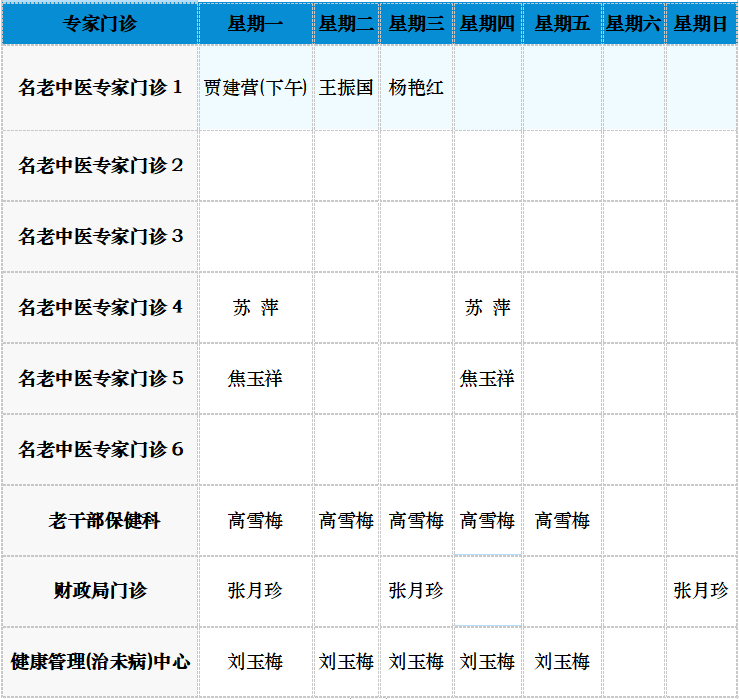This screenshot has width=739, height=699.
Task: Click the 老干部保健科 row label
Action: pyautogui.click(x=100, y=521)
